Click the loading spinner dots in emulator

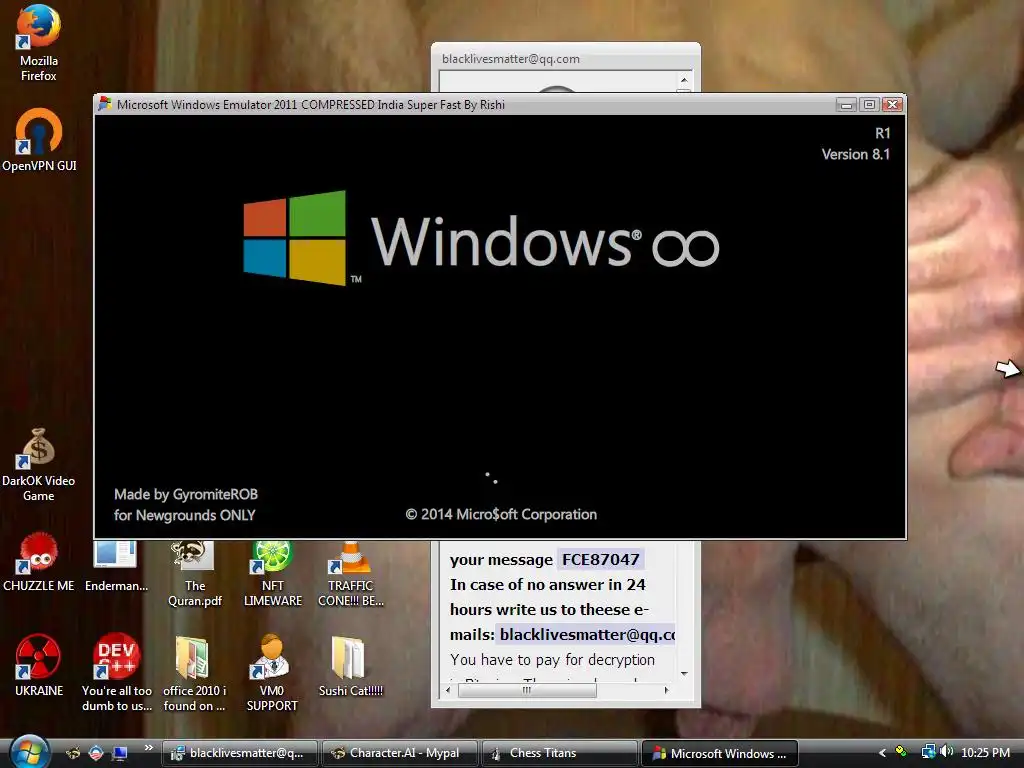pos(491,478)
